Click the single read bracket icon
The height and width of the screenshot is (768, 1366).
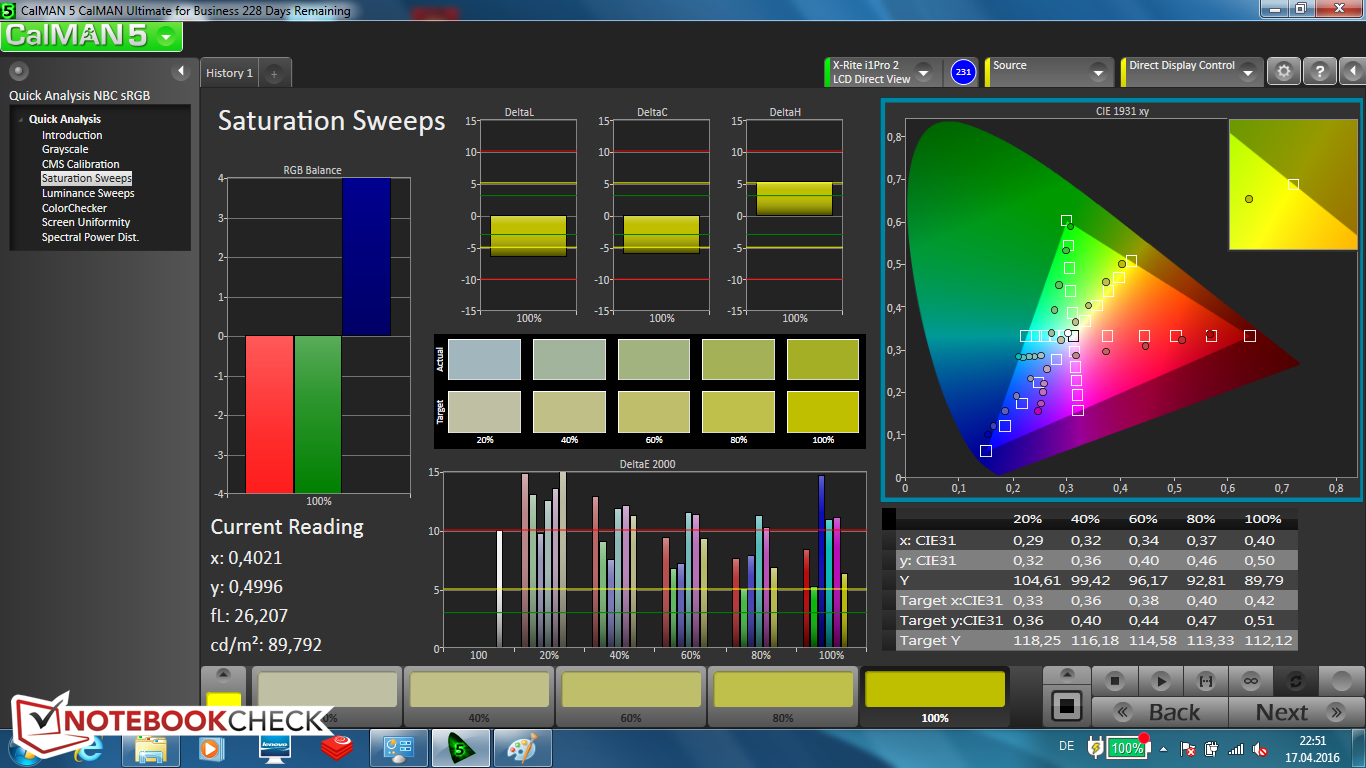click(1205, 681)
